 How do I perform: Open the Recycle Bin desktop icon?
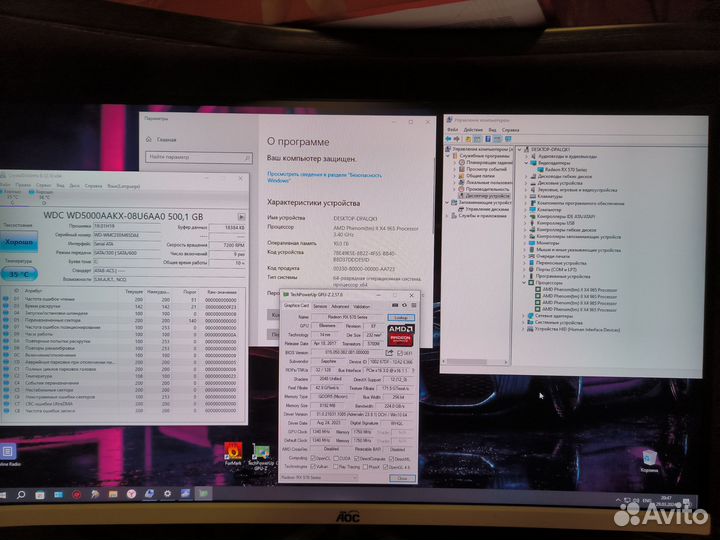(649, 461)
